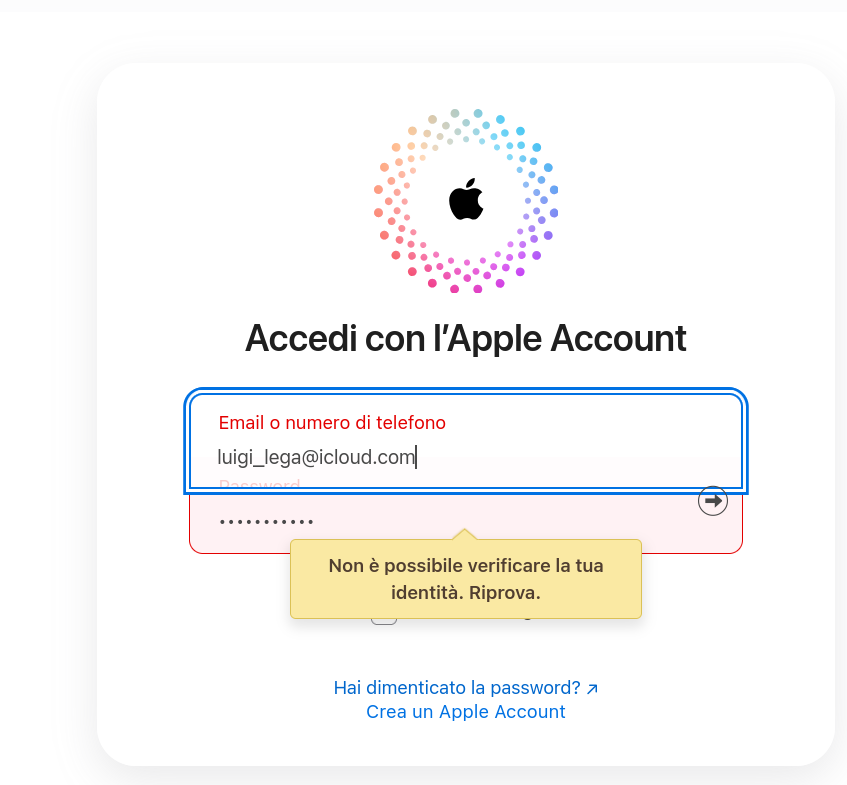Click the faded "Password" placeholder label

(x=259, y=486)
